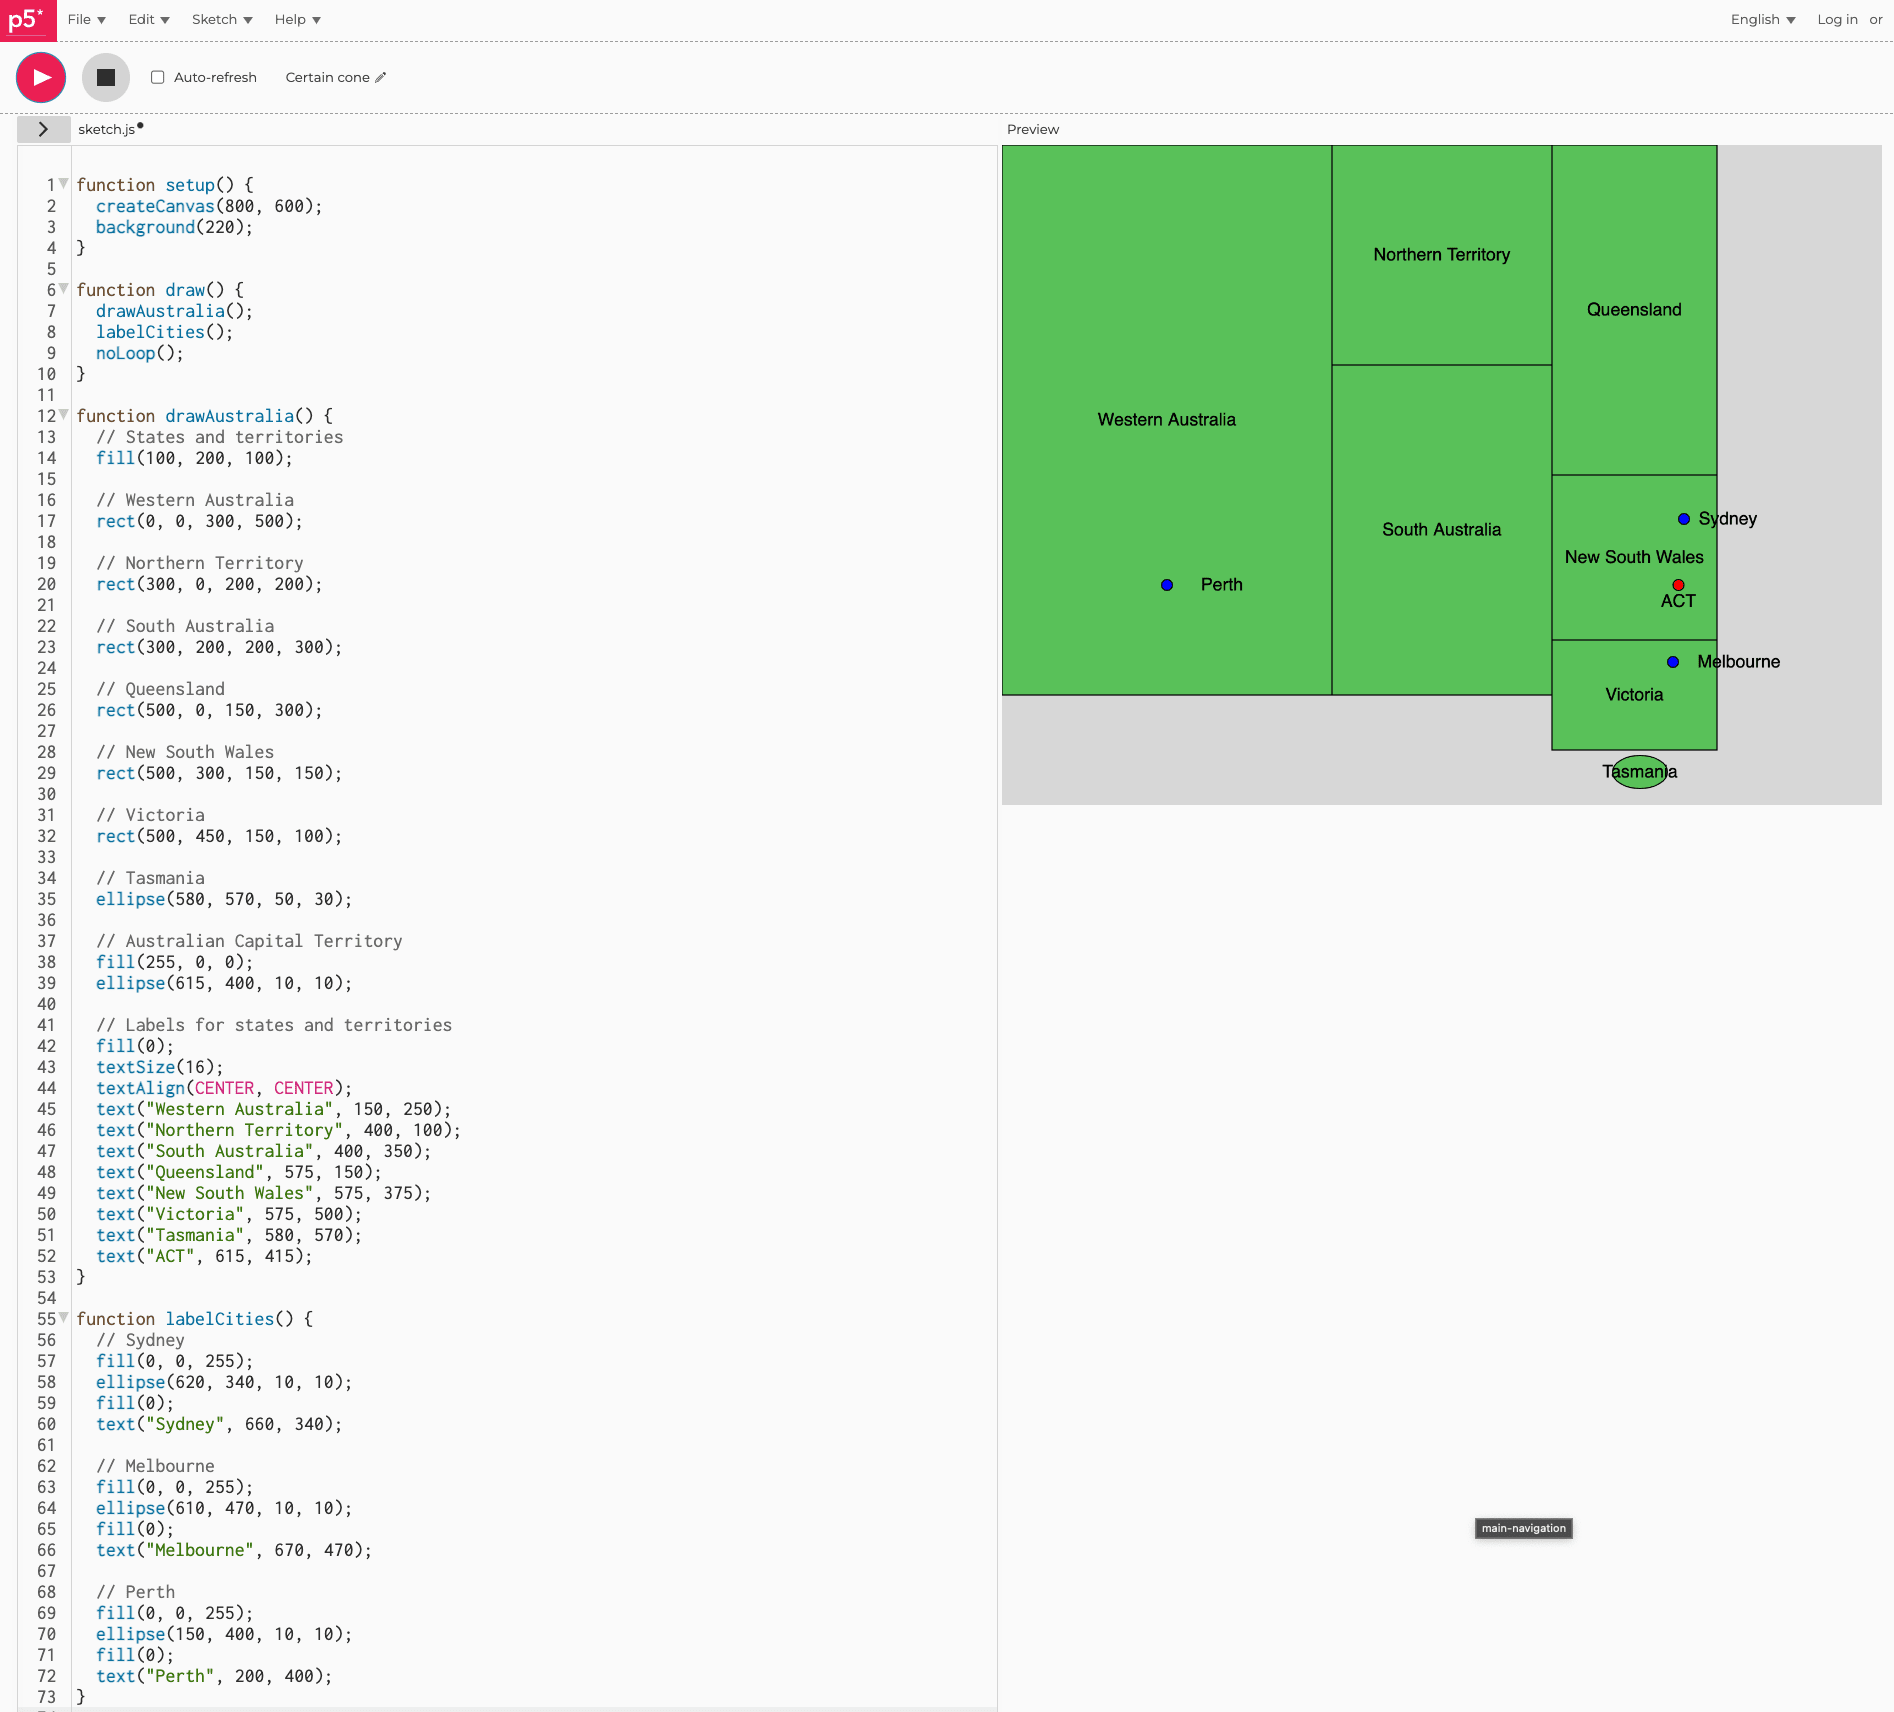Click the Certain cone sketch name

(327, 77)
